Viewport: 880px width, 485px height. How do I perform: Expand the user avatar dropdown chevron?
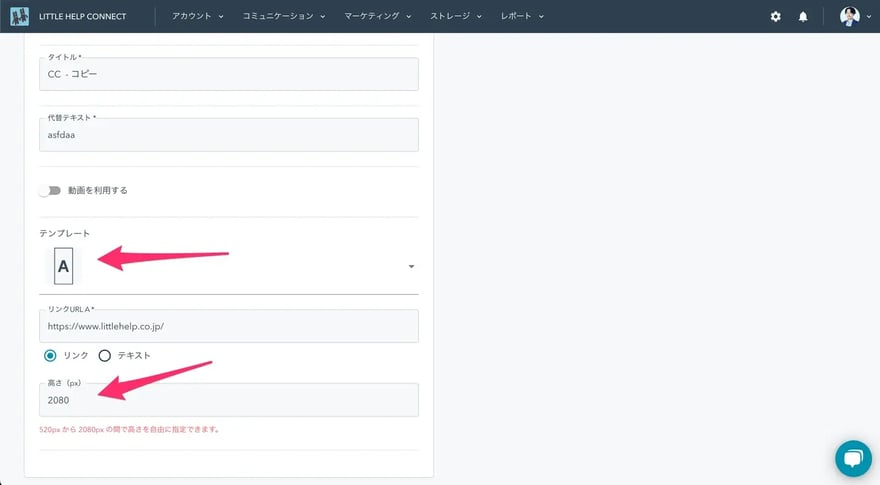[x=868, y=17]
